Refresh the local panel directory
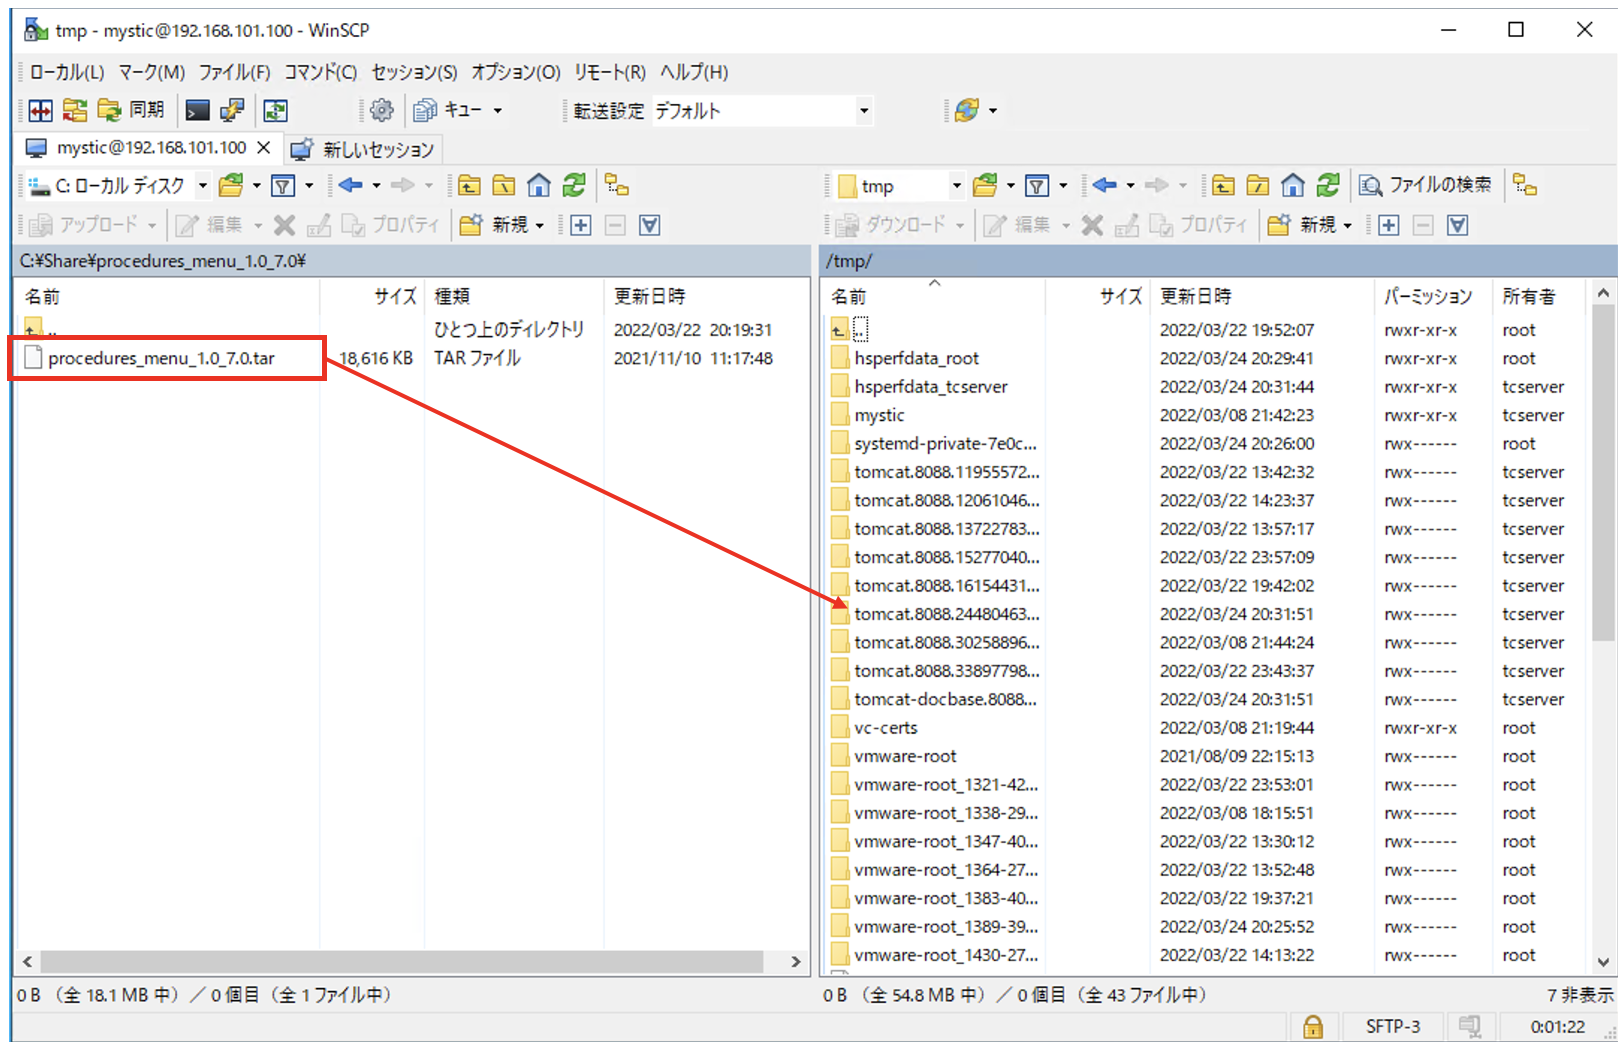 574,185
